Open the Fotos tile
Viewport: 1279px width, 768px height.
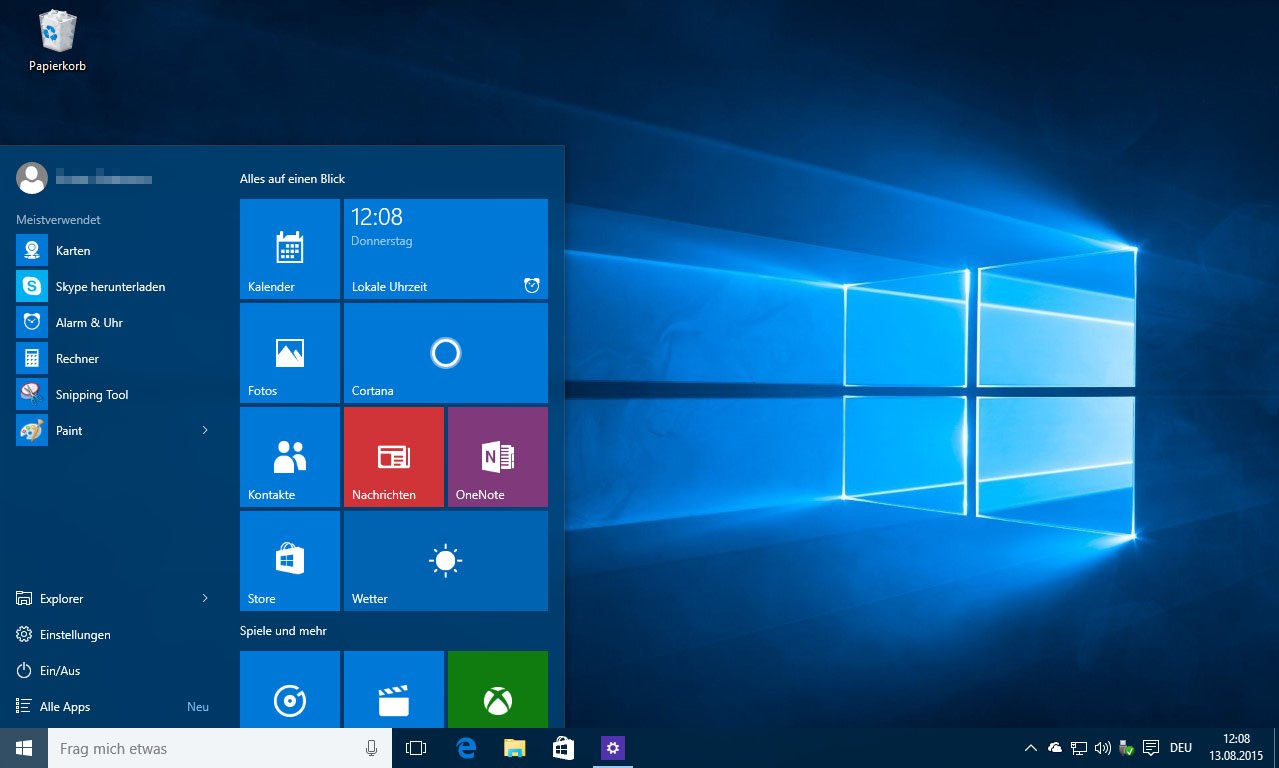coord(290,353)
